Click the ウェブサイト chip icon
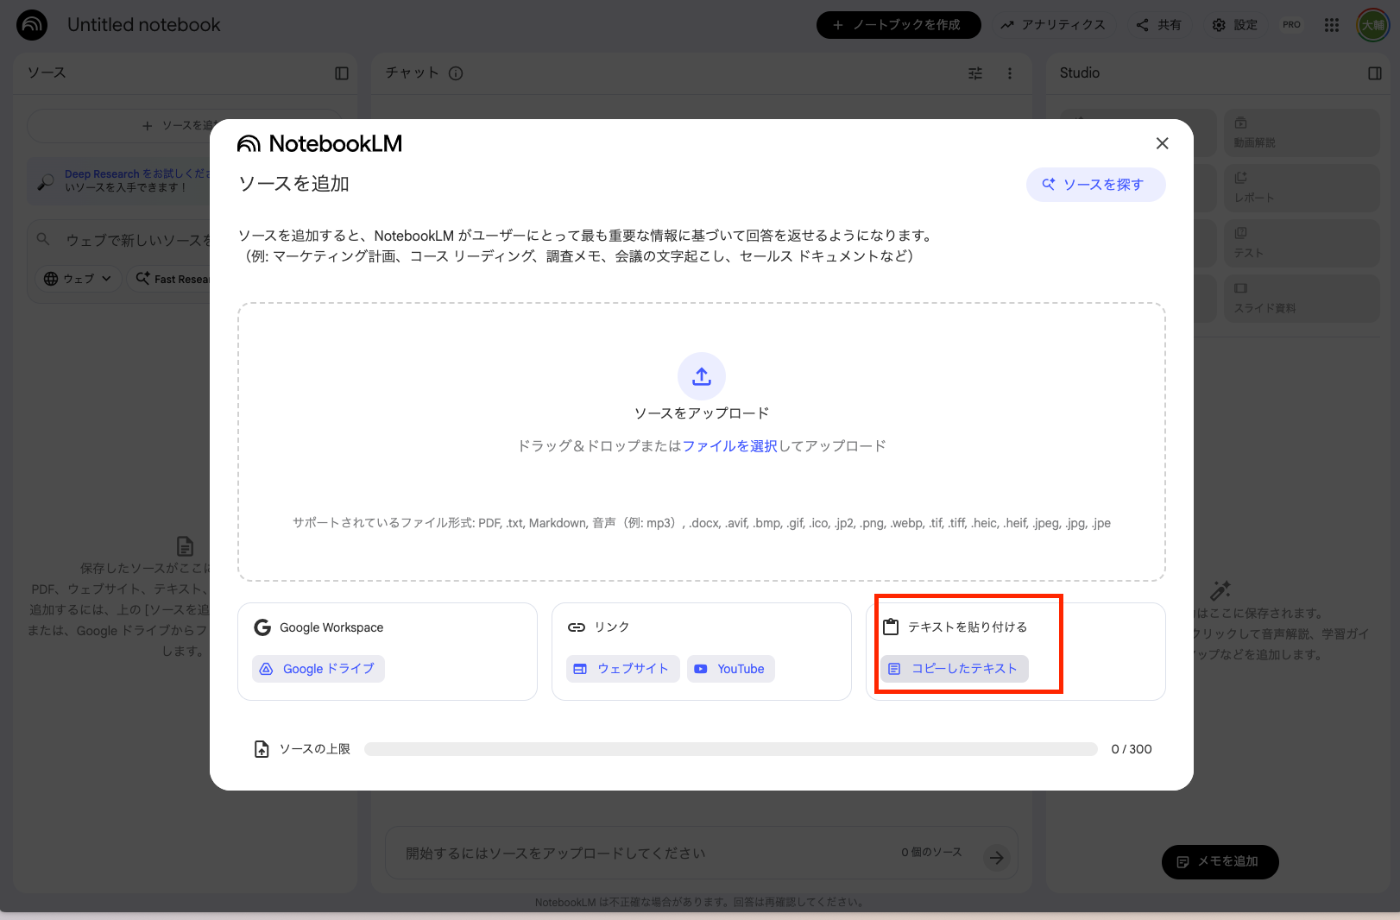Screen dimensions: 1400x920 [x=580, y=669]
